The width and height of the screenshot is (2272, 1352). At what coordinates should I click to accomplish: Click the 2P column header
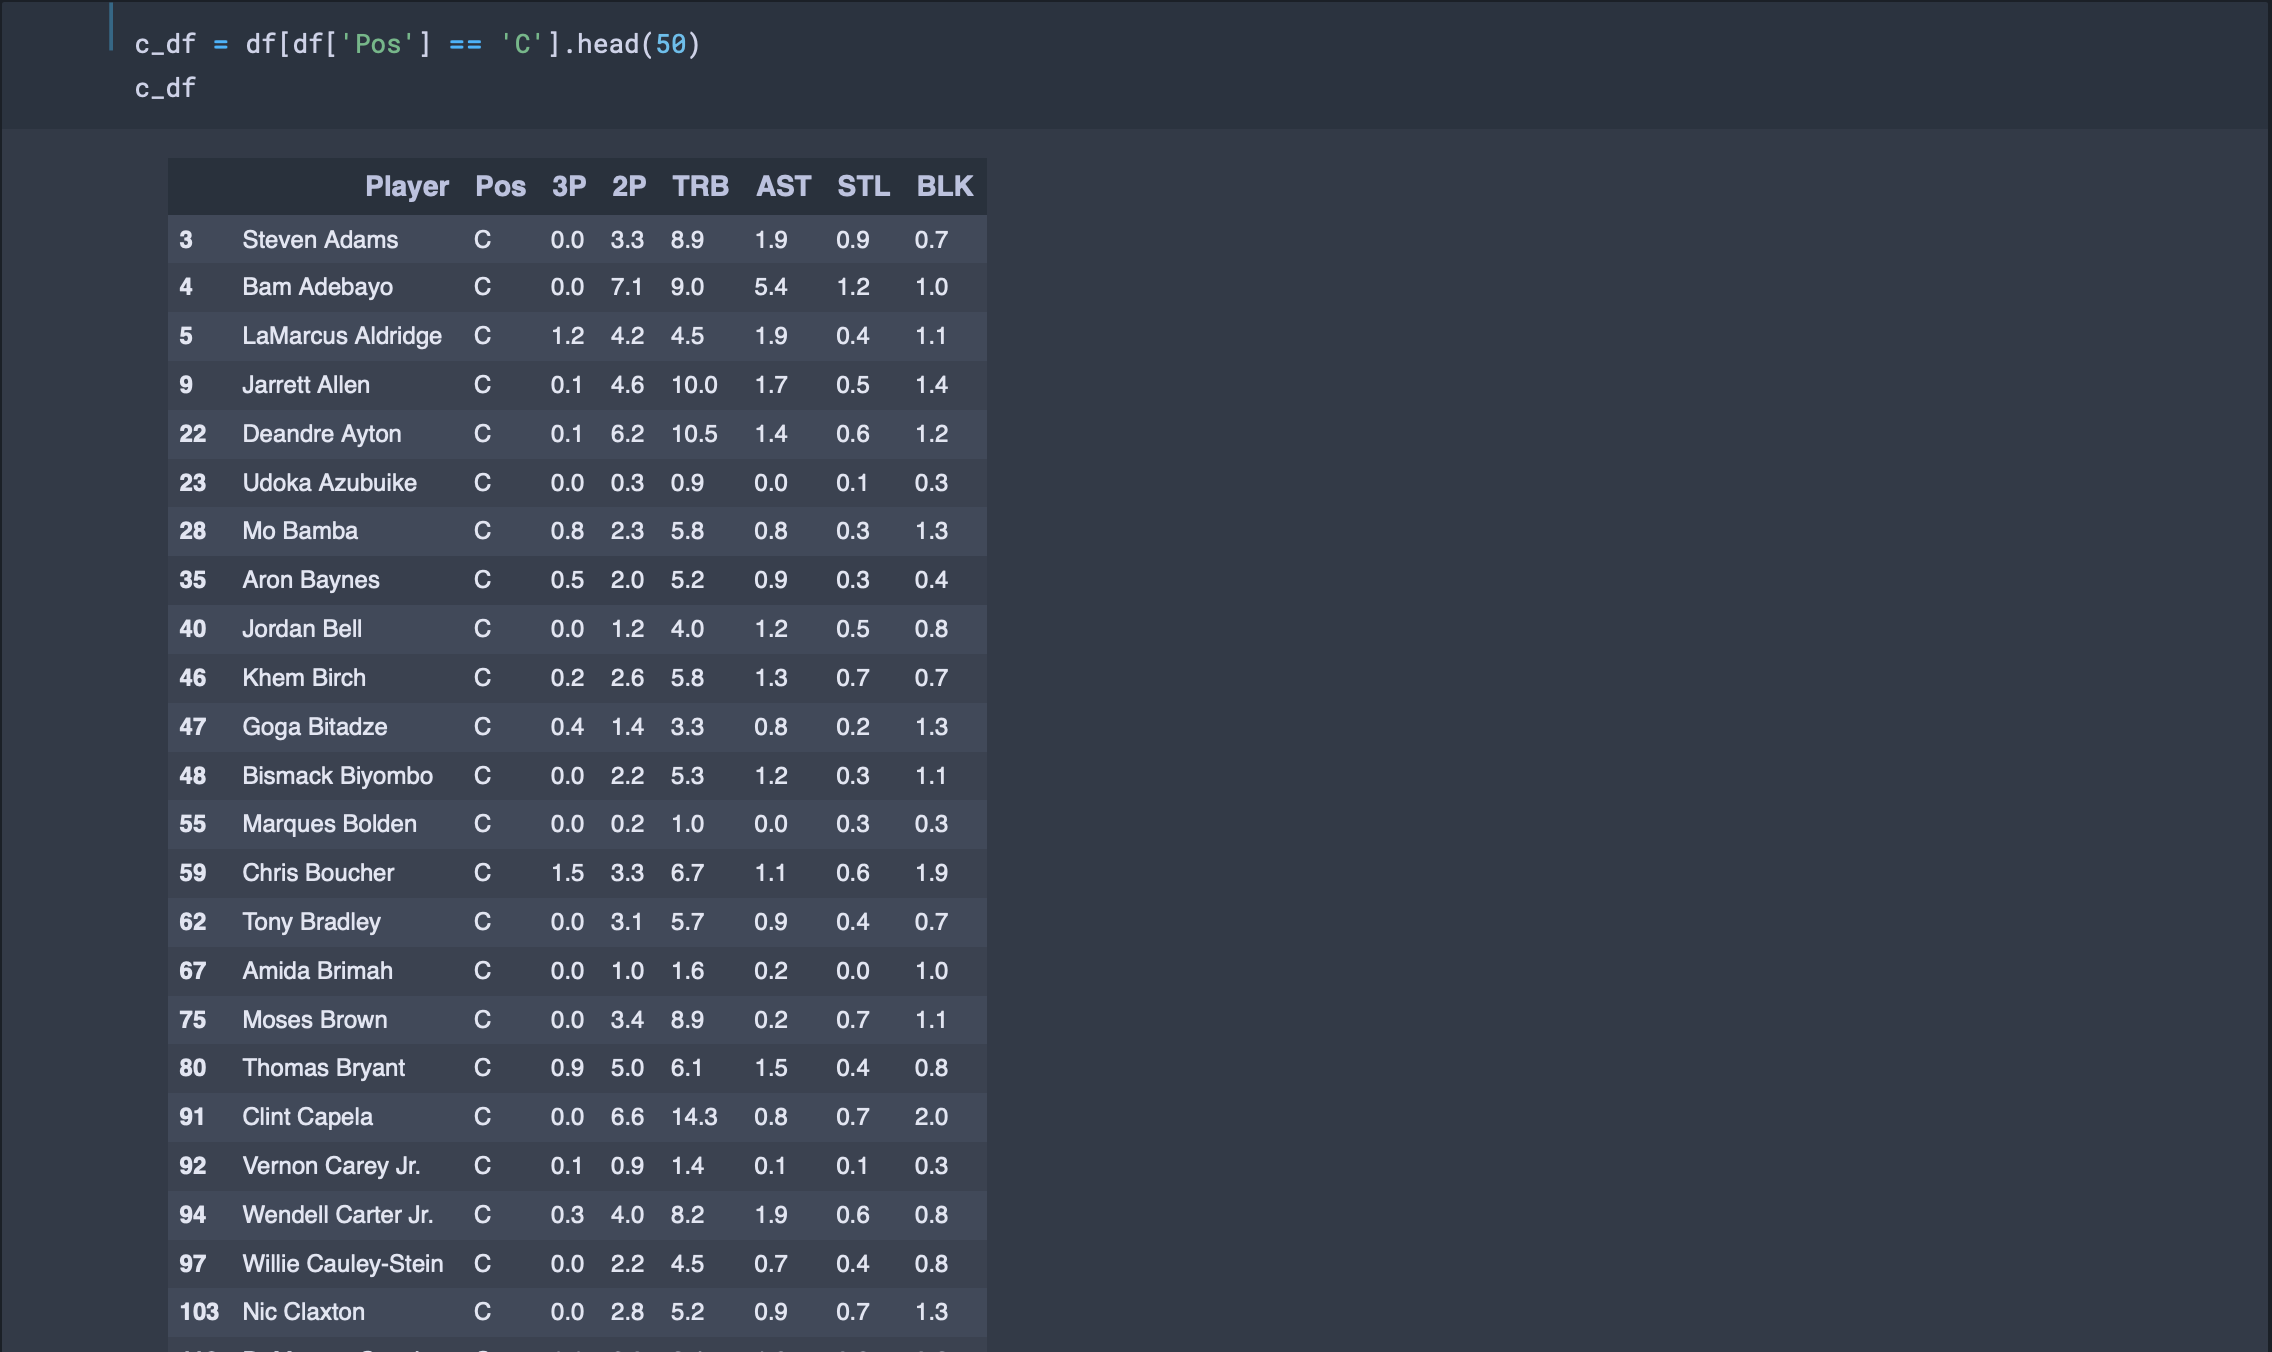click(x=628, y=186)
